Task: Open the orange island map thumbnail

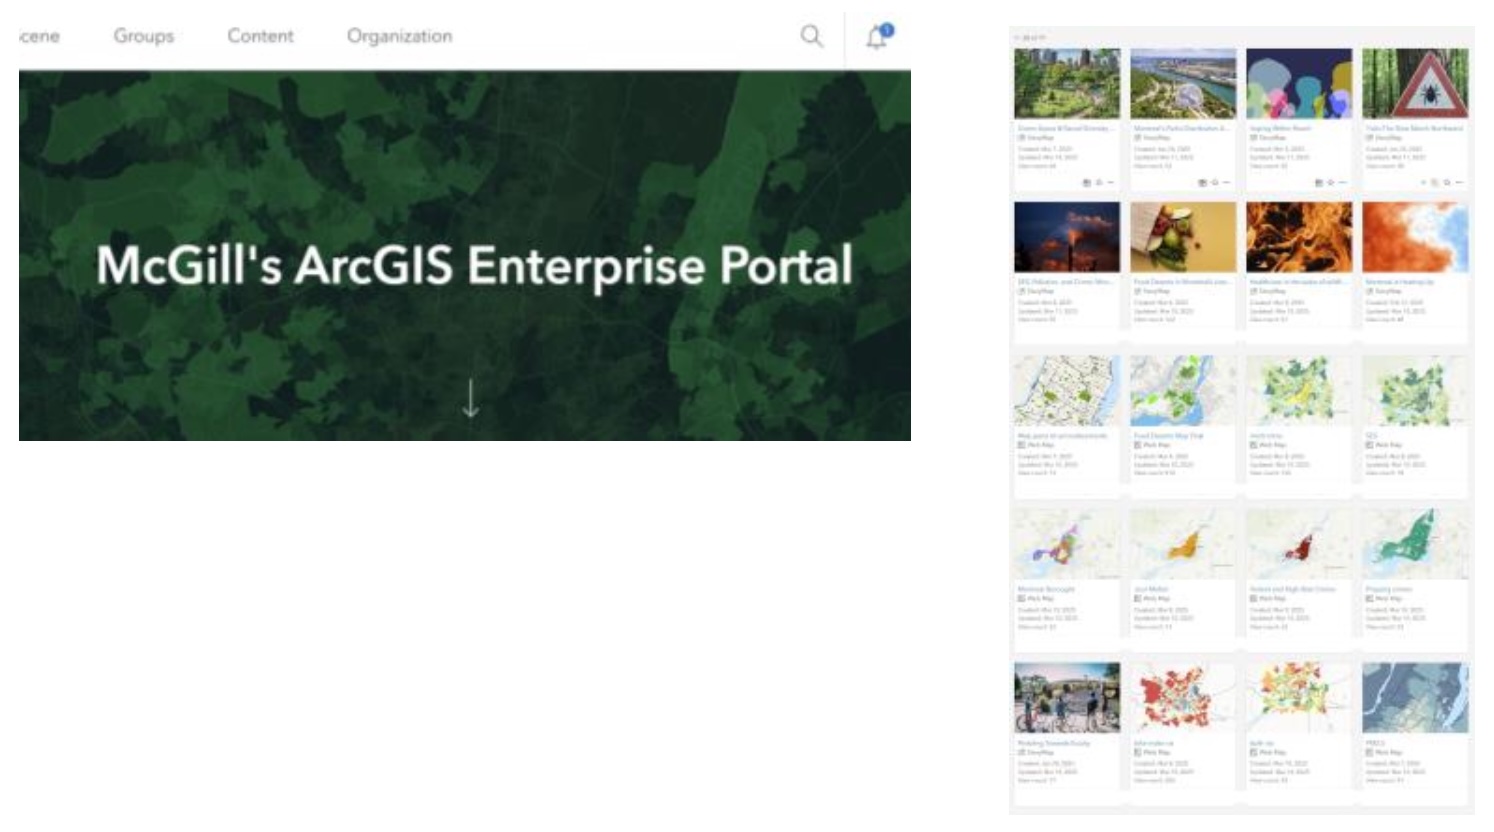Action: coord(1183,544)
